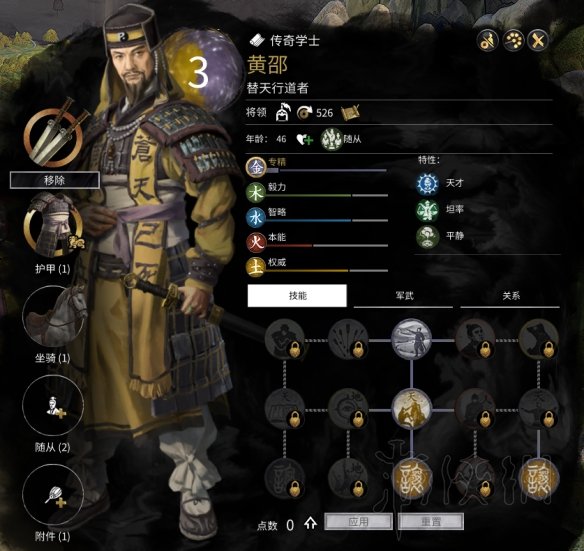Switch to the 军武 tab

click(404, 296)
